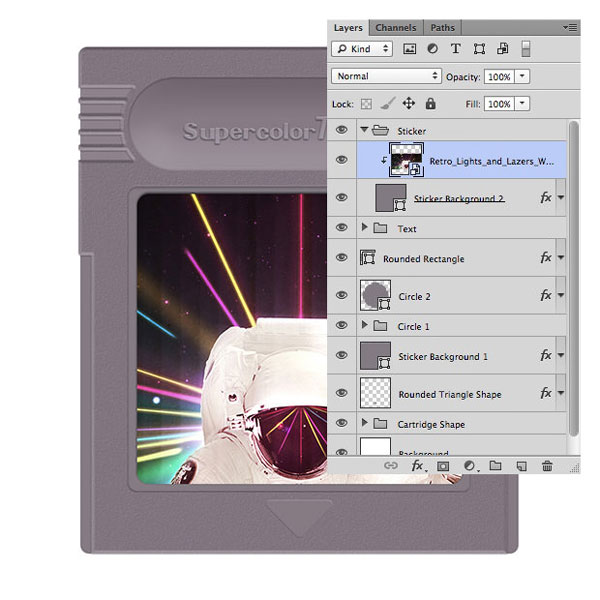Toggle layer filtering switch on or off
This screenshot has width=600, height=600.
tap(526, 49)
